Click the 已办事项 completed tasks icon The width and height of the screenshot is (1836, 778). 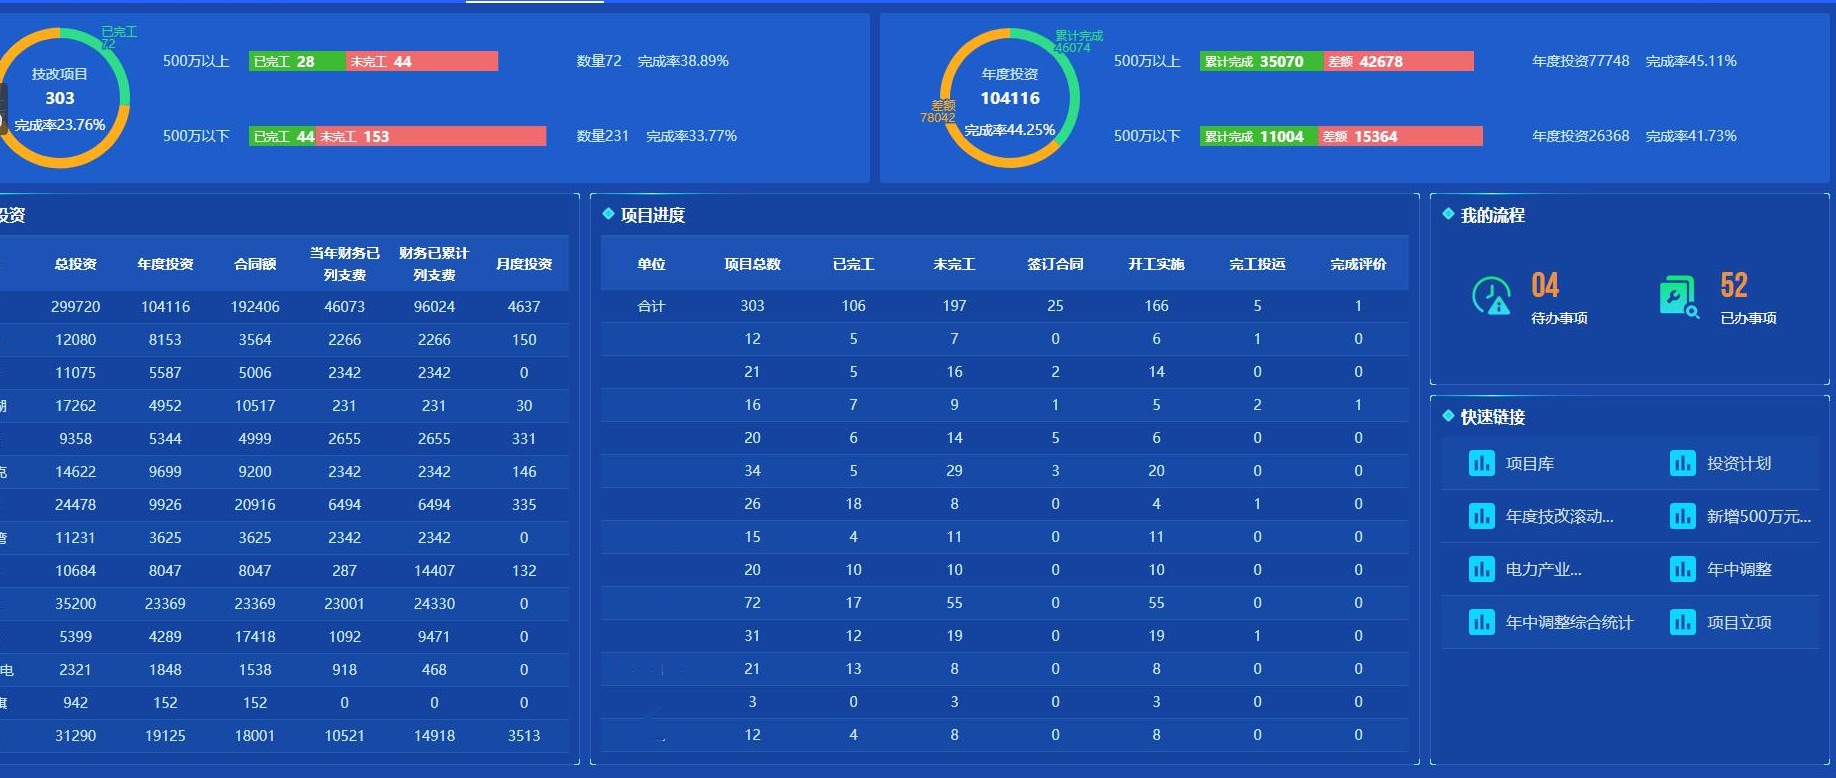pyautogui.click(x=1679, y=297)
